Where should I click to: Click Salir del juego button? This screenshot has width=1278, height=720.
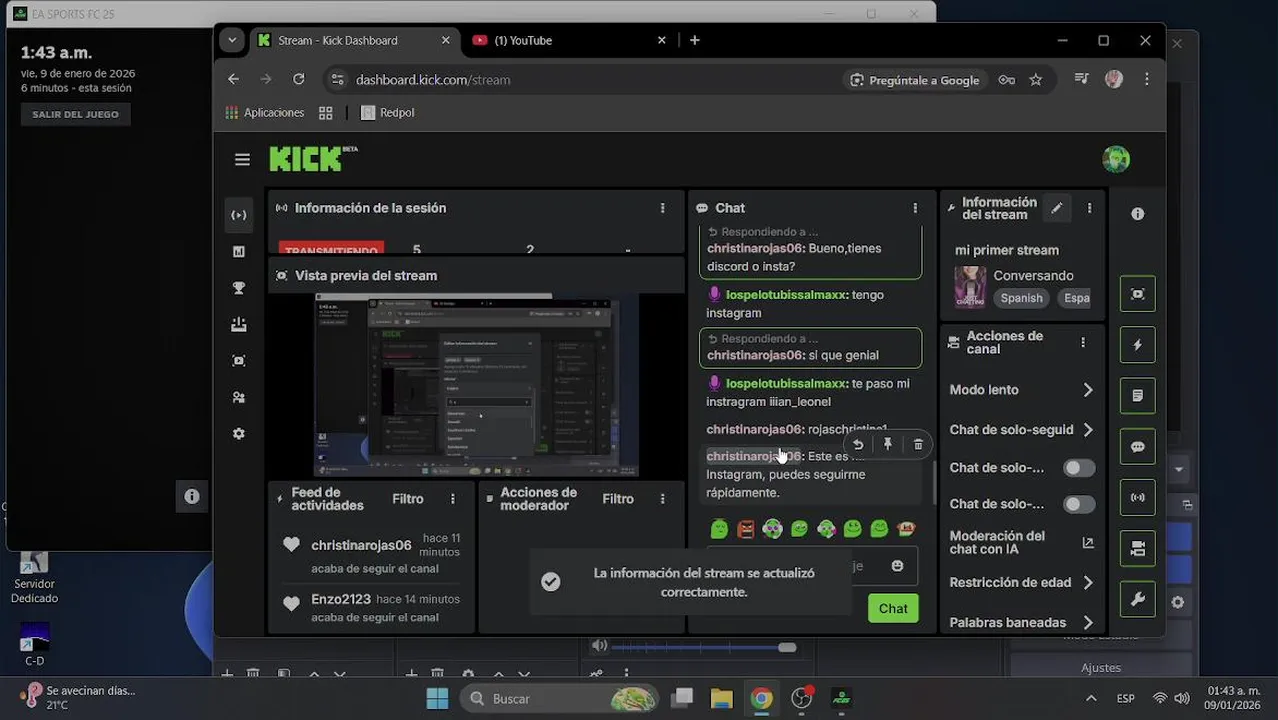[x=75, y=114]
